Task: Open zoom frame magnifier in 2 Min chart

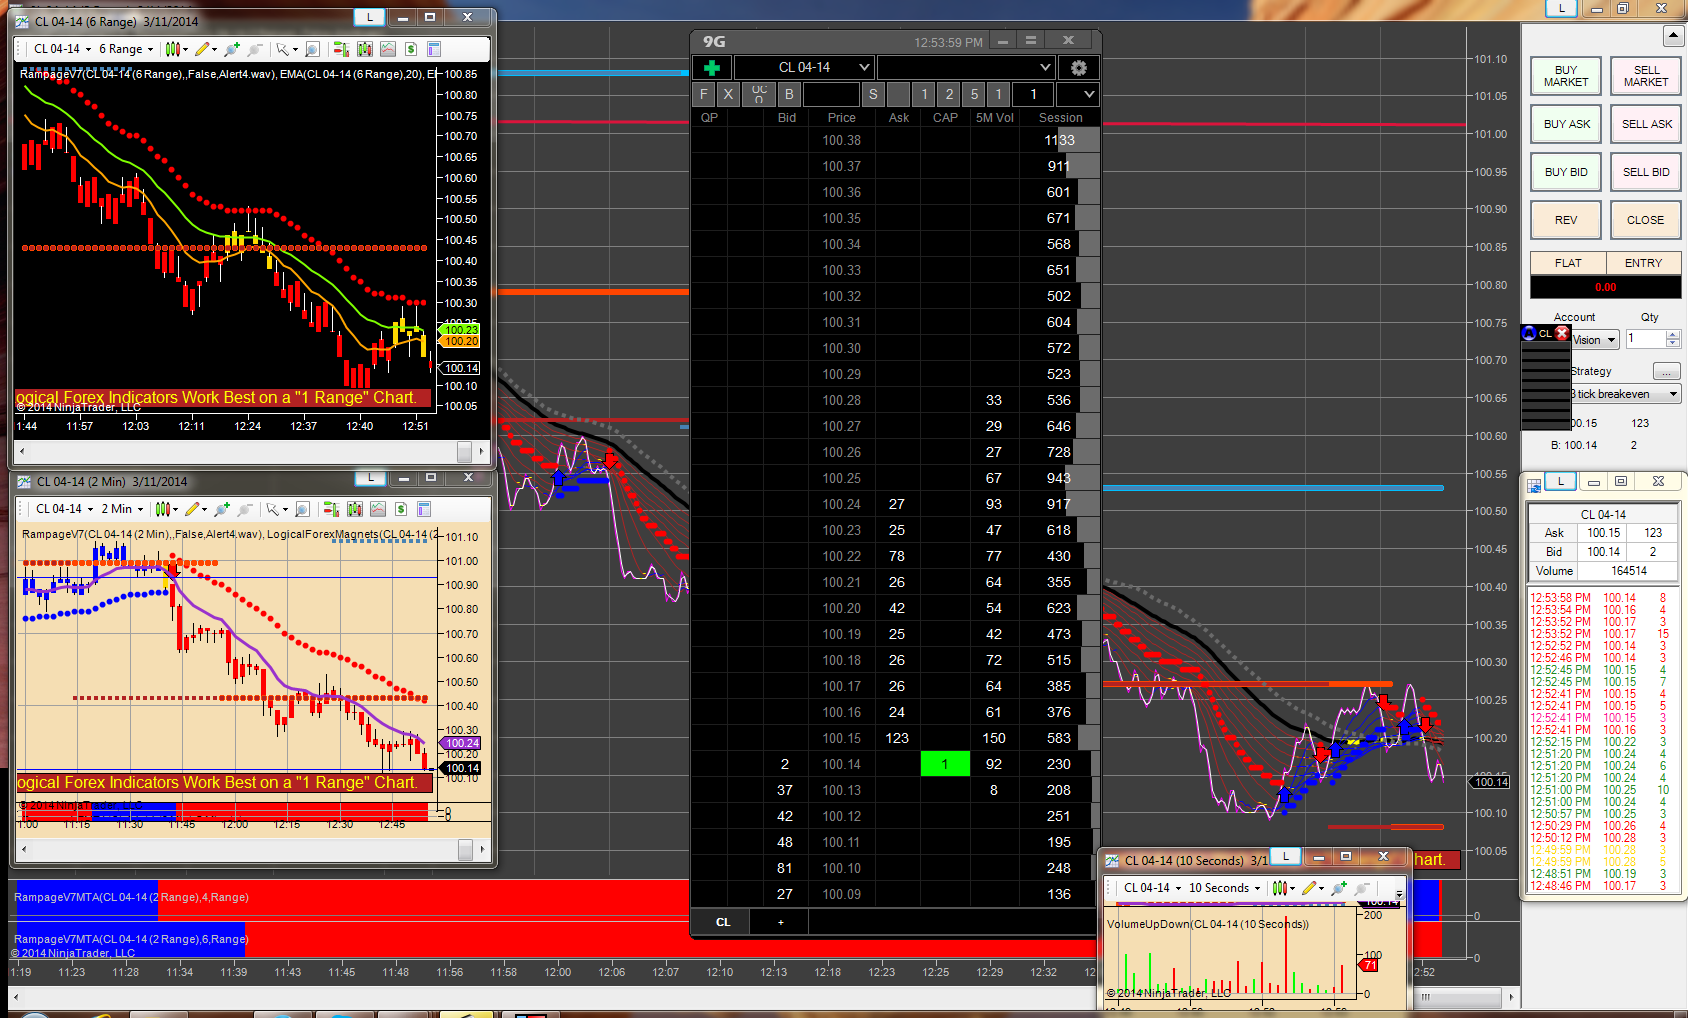Action: (302, 509)
